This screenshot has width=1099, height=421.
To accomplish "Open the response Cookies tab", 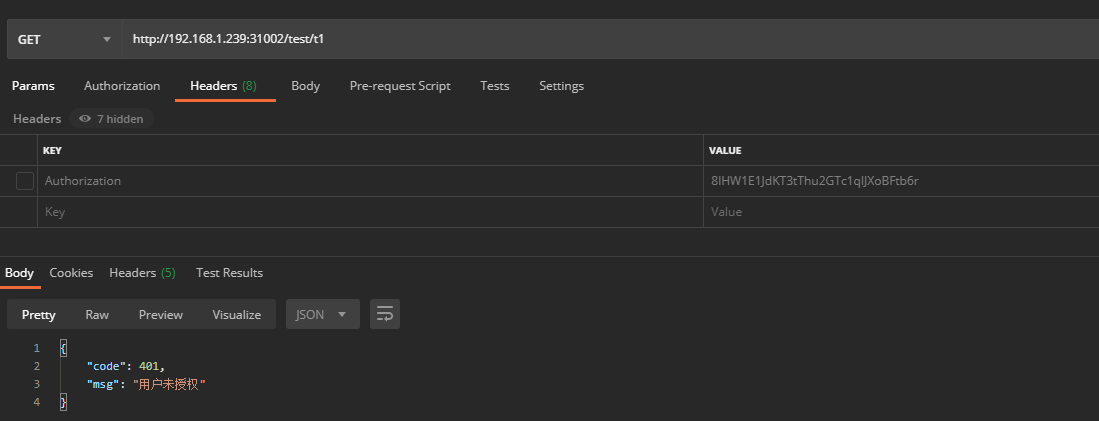I will [x=71, y=273].
